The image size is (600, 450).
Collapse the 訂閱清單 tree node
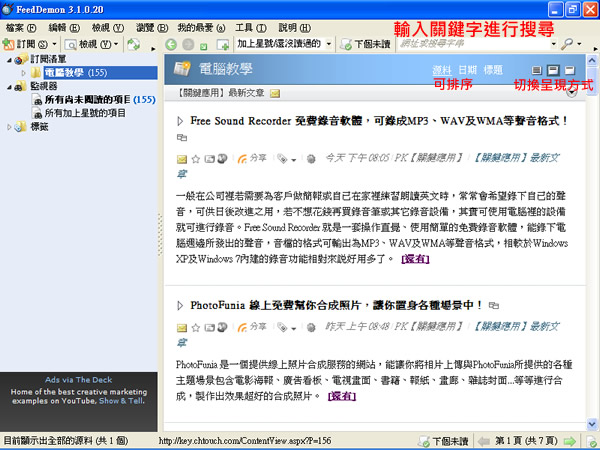(9, 60)
